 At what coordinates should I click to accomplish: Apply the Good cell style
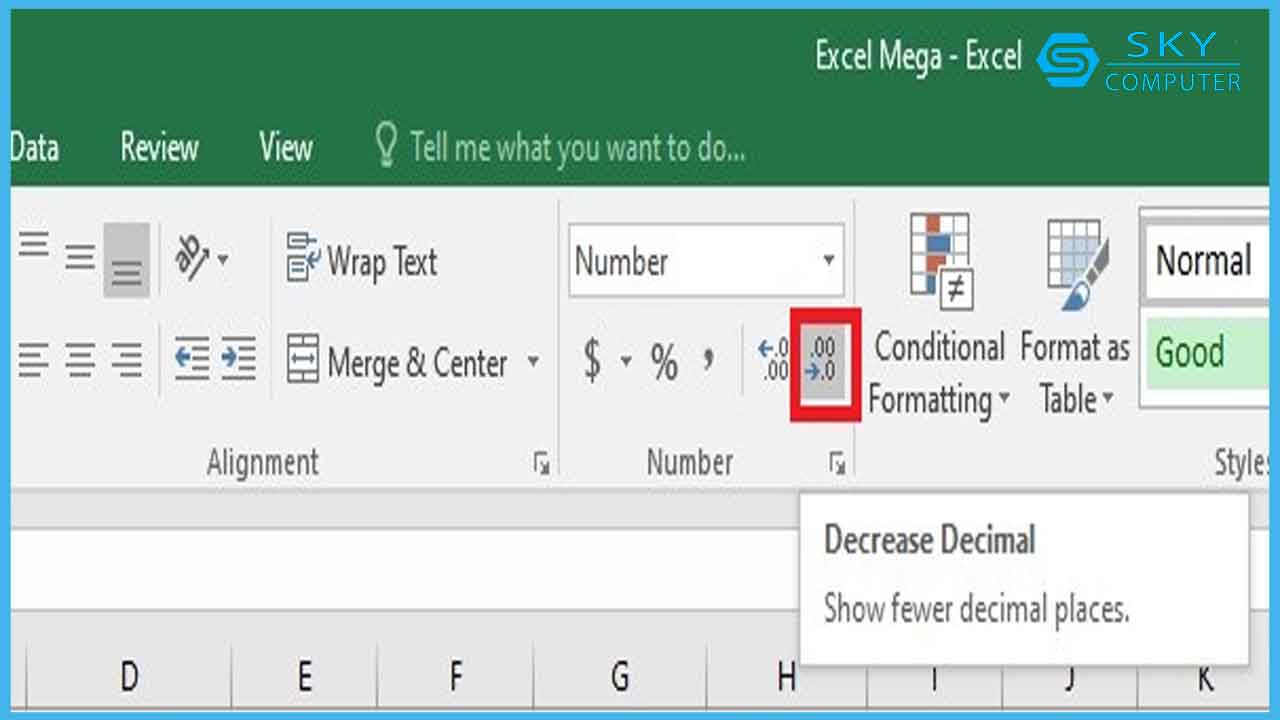pos(1206,353)
